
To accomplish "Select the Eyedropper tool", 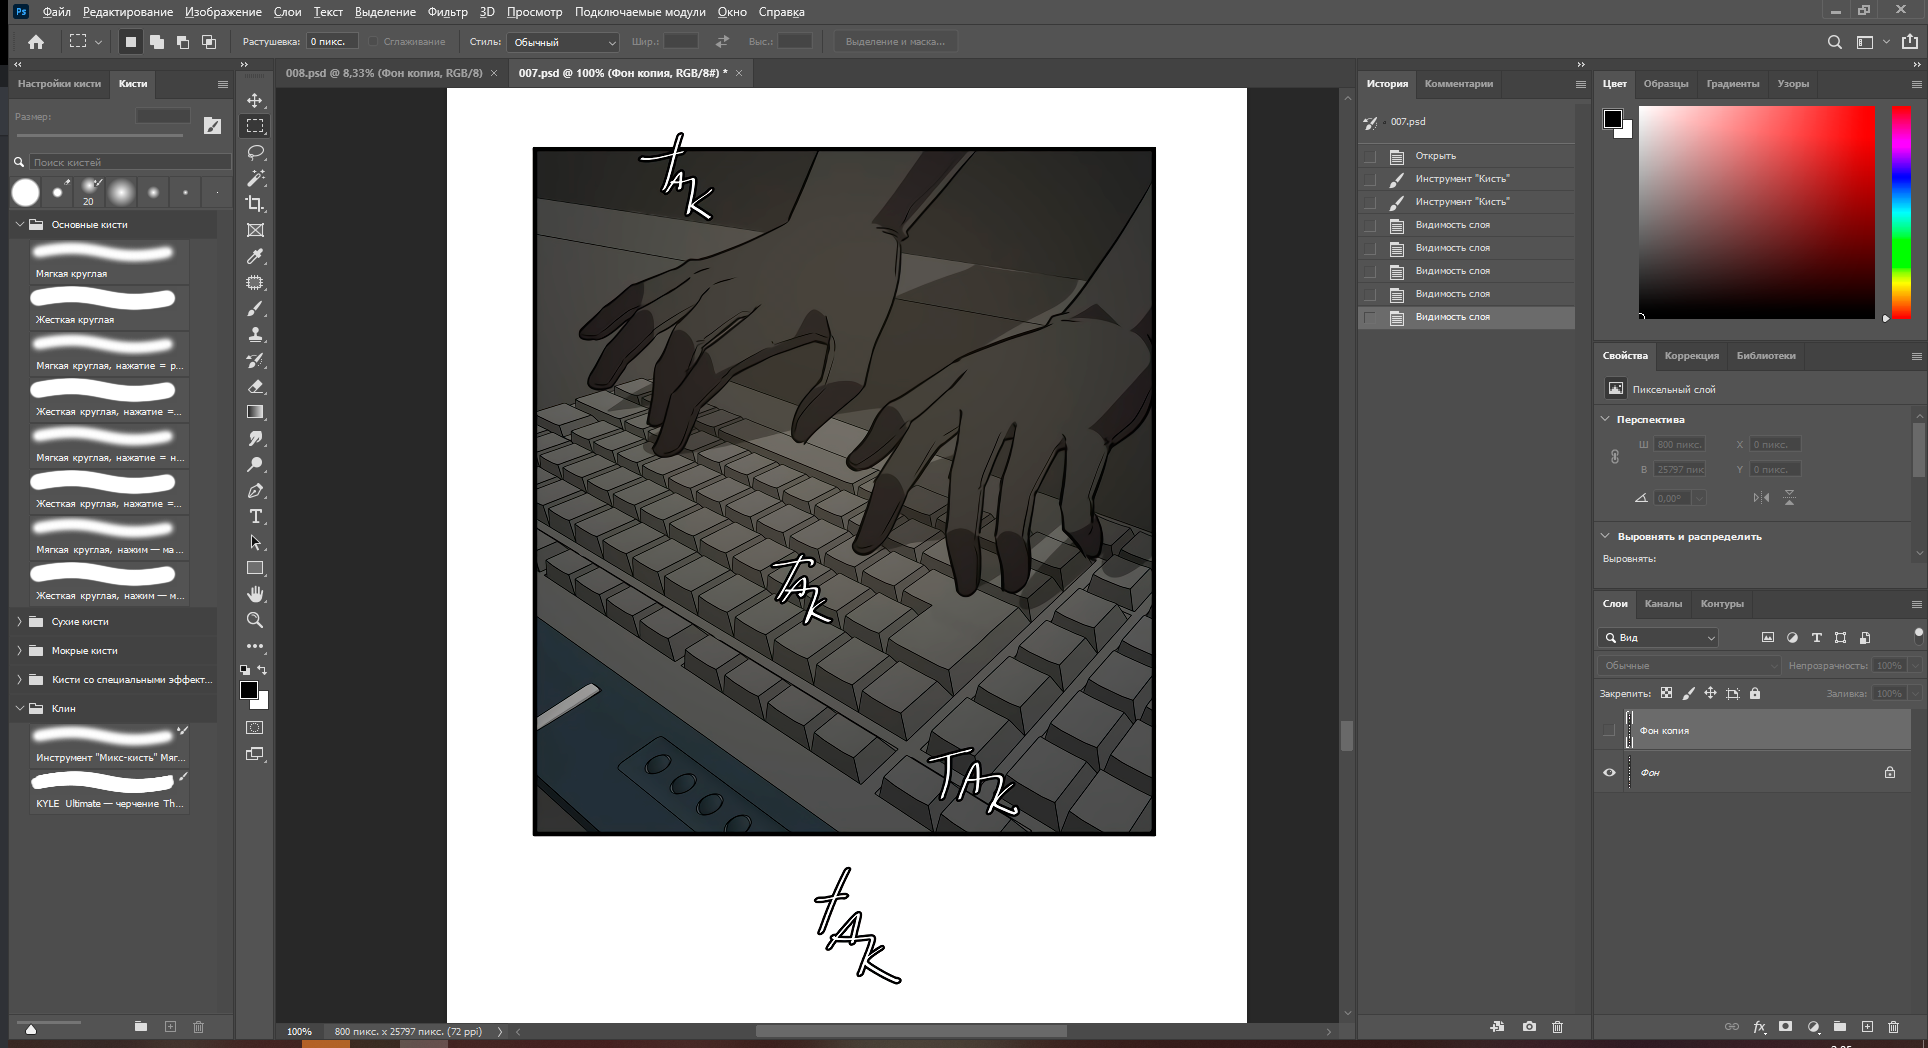I will coord(255,256).
